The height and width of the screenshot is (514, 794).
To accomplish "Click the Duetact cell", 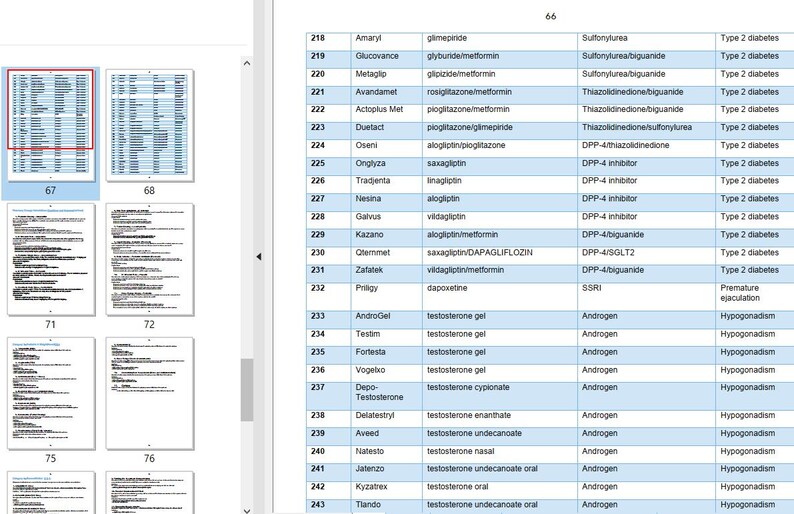I will [x=386, y=131].
